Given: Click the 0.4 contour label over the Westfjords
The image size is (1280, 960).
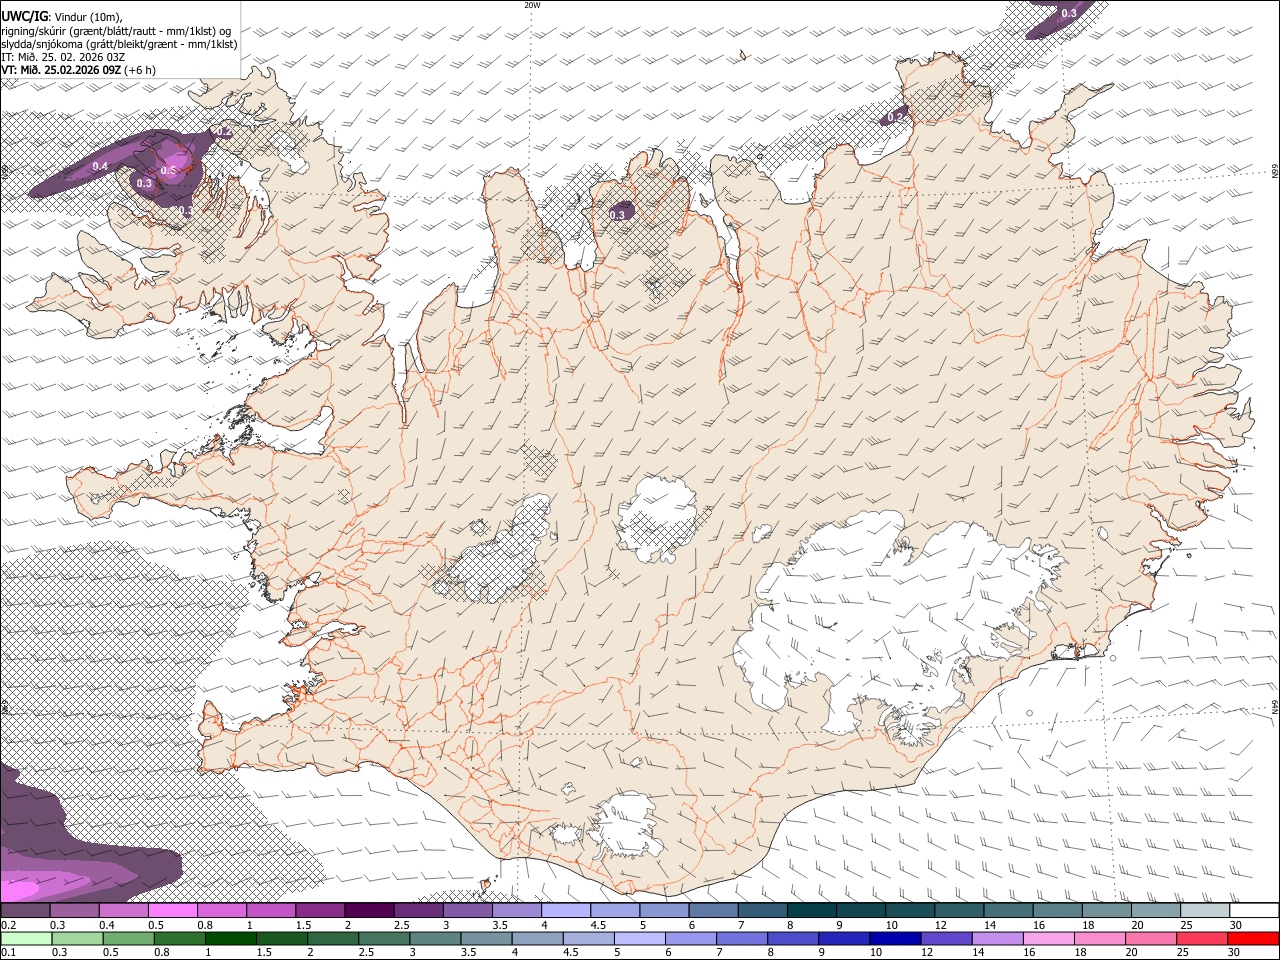Looking at the screenshot, I should coord(100,166).
